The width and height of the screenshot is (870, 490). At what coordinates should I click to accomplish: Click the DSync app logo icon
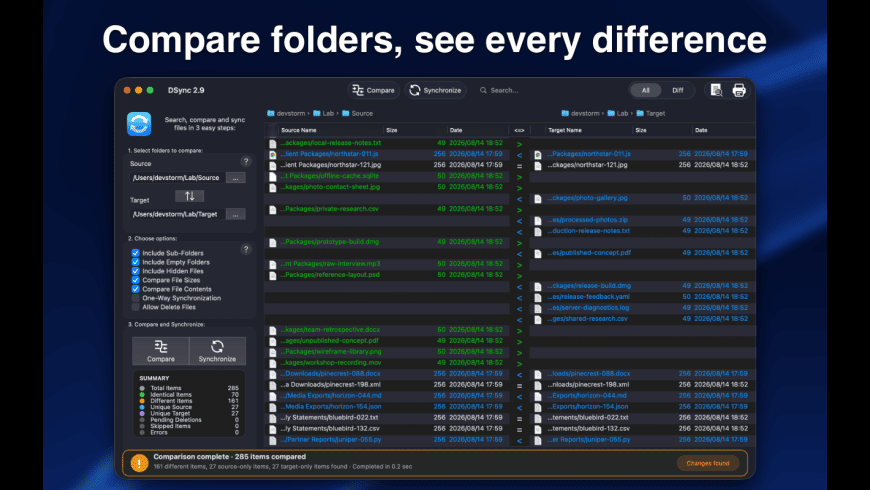[x=139, y=124]
